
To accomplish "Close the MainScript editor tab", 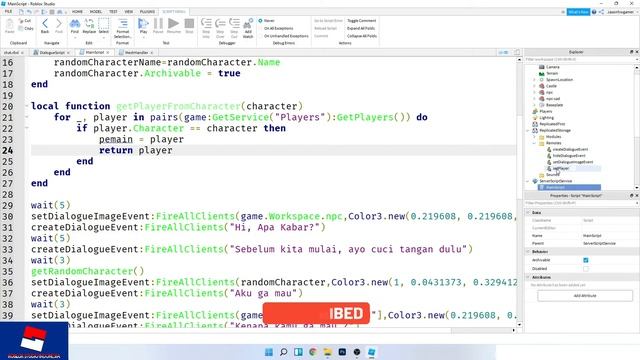I will (x=108, y=53).
